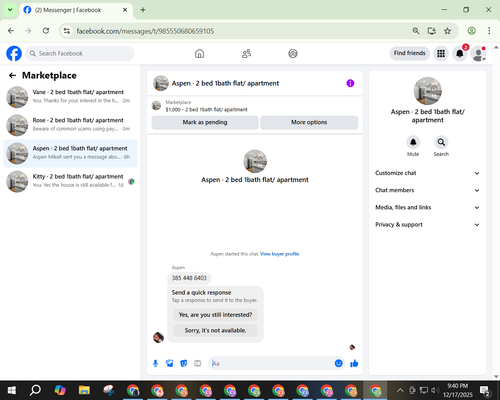Open File Explorer from taskbar
Image resolution: width=500 pixels, height=400 pixels.
tap(84, 390)
